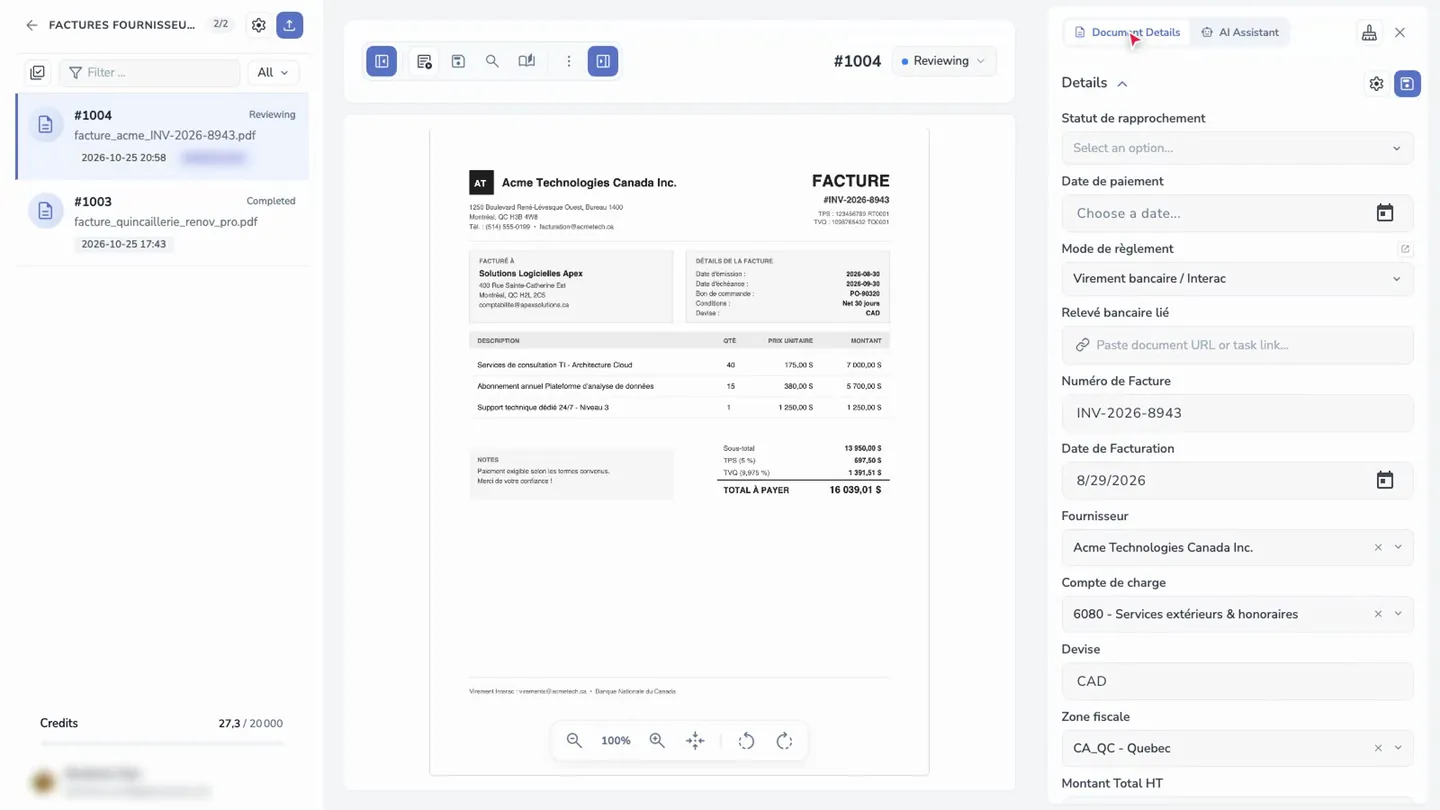Image resolution: width=1440 pixels, height=810 pixels.
Task: Save details with the blue floppy button
Action: coord(1407,84)
